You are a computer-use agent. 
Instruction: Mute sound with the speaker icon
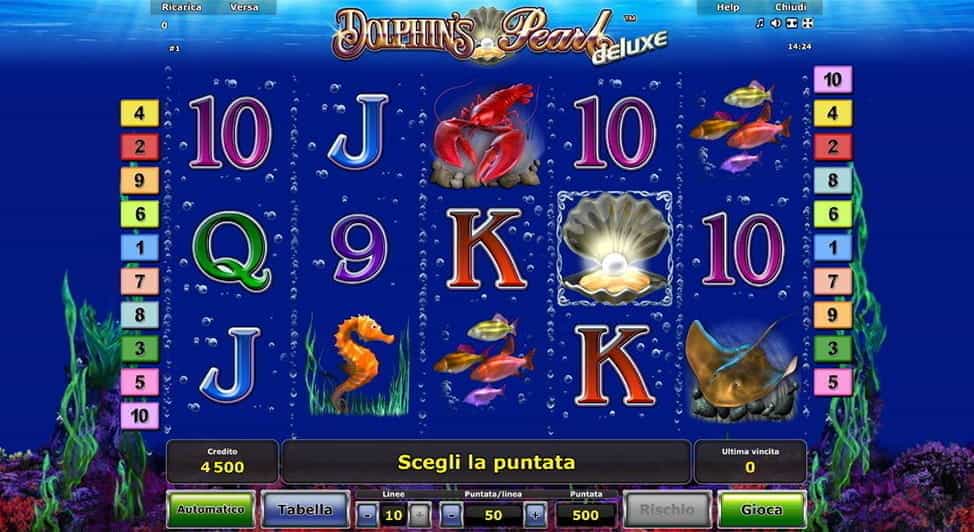click(x=775, y=23)
